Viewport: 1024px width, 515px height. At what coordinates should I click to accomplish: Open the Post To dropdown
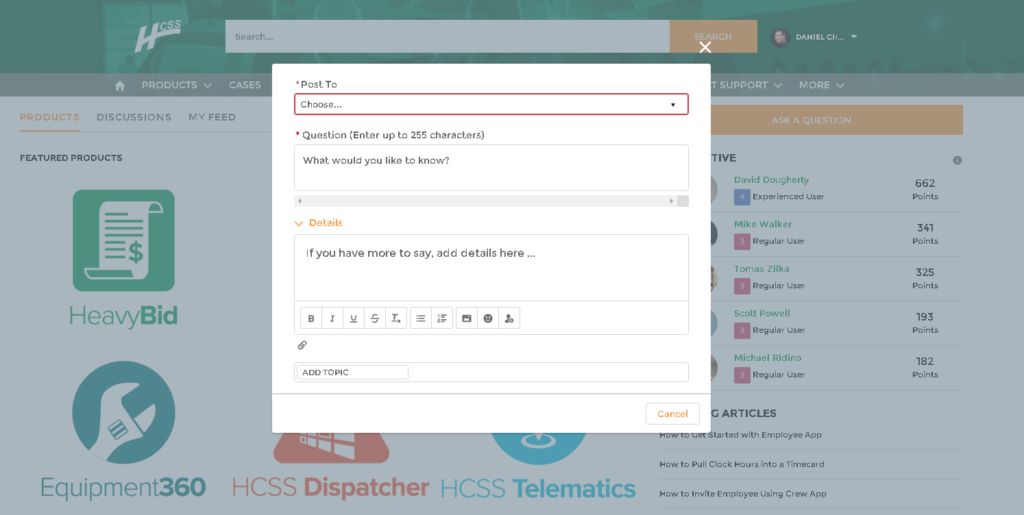[491, 104]
